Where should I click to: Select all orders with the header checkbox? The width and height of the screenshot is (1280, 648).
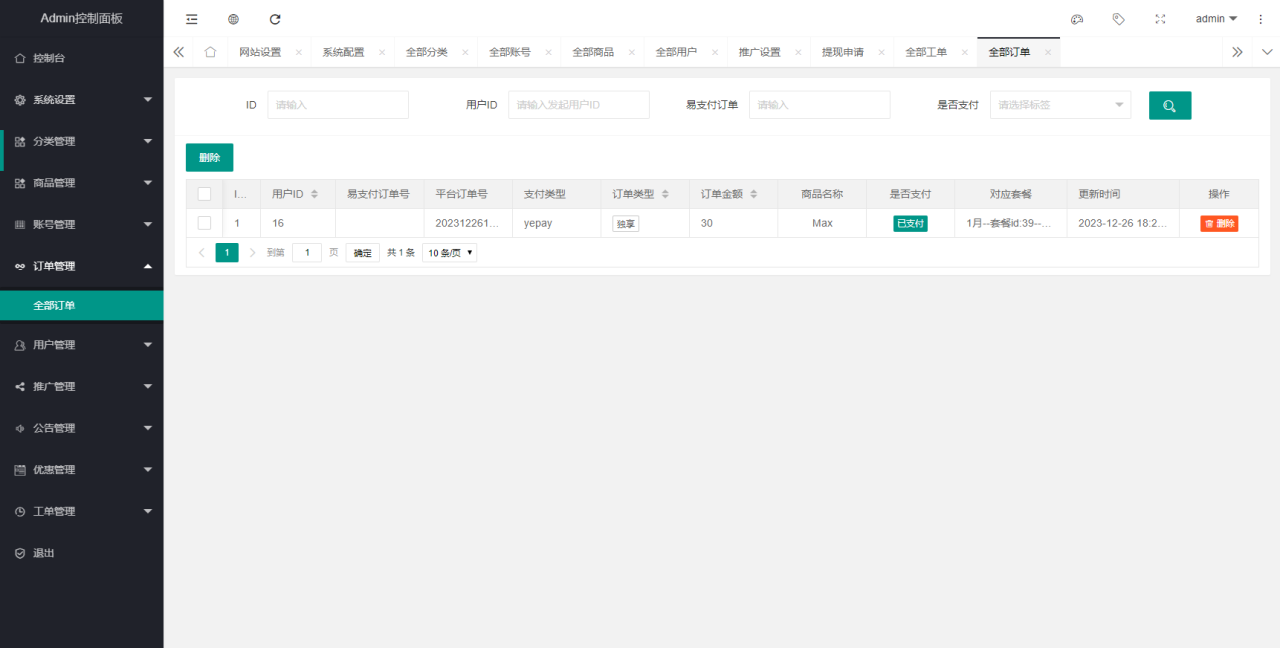coord(204,193)
